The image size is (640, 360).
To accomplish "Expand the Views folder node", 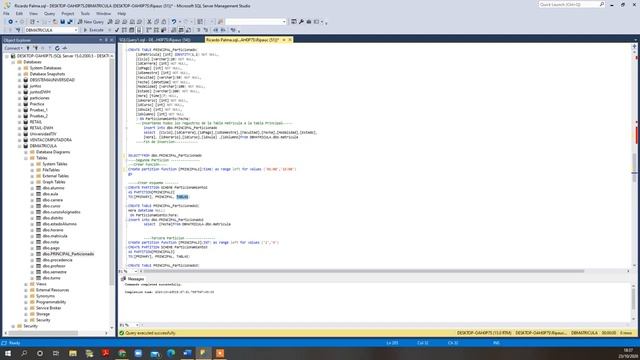I will pyautogui.click(x=26, y=284).
